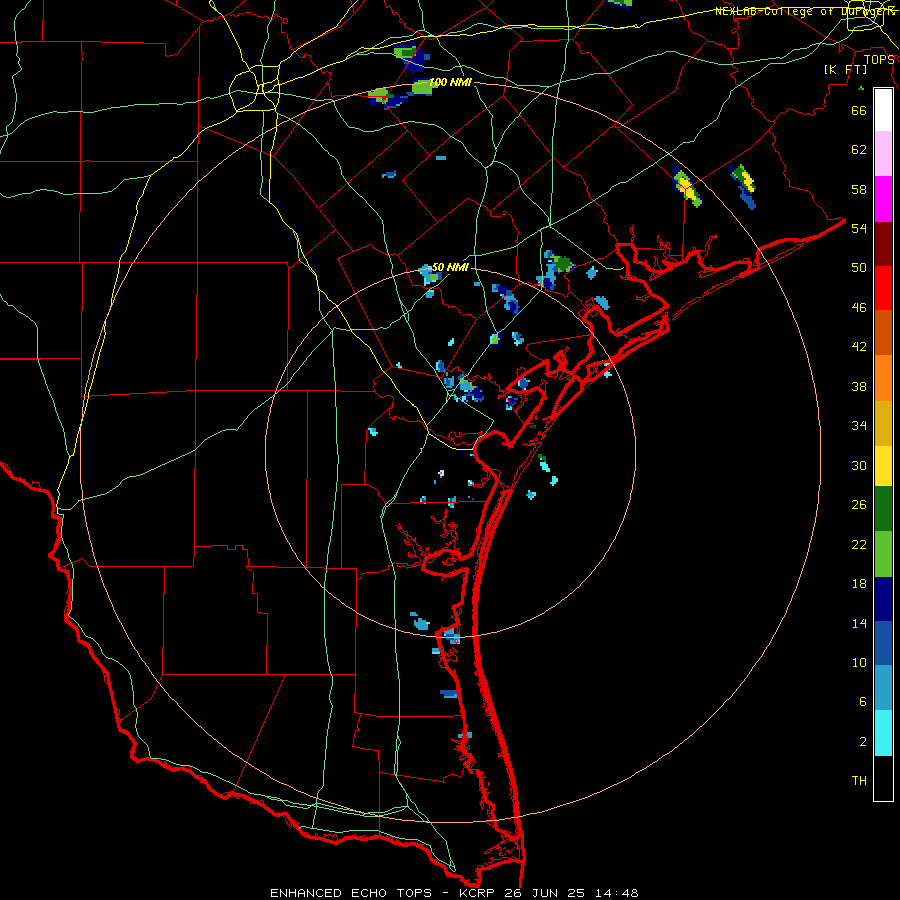Pick the bright yellow legend swatch
900x900 pixels.
coord(883,465)
